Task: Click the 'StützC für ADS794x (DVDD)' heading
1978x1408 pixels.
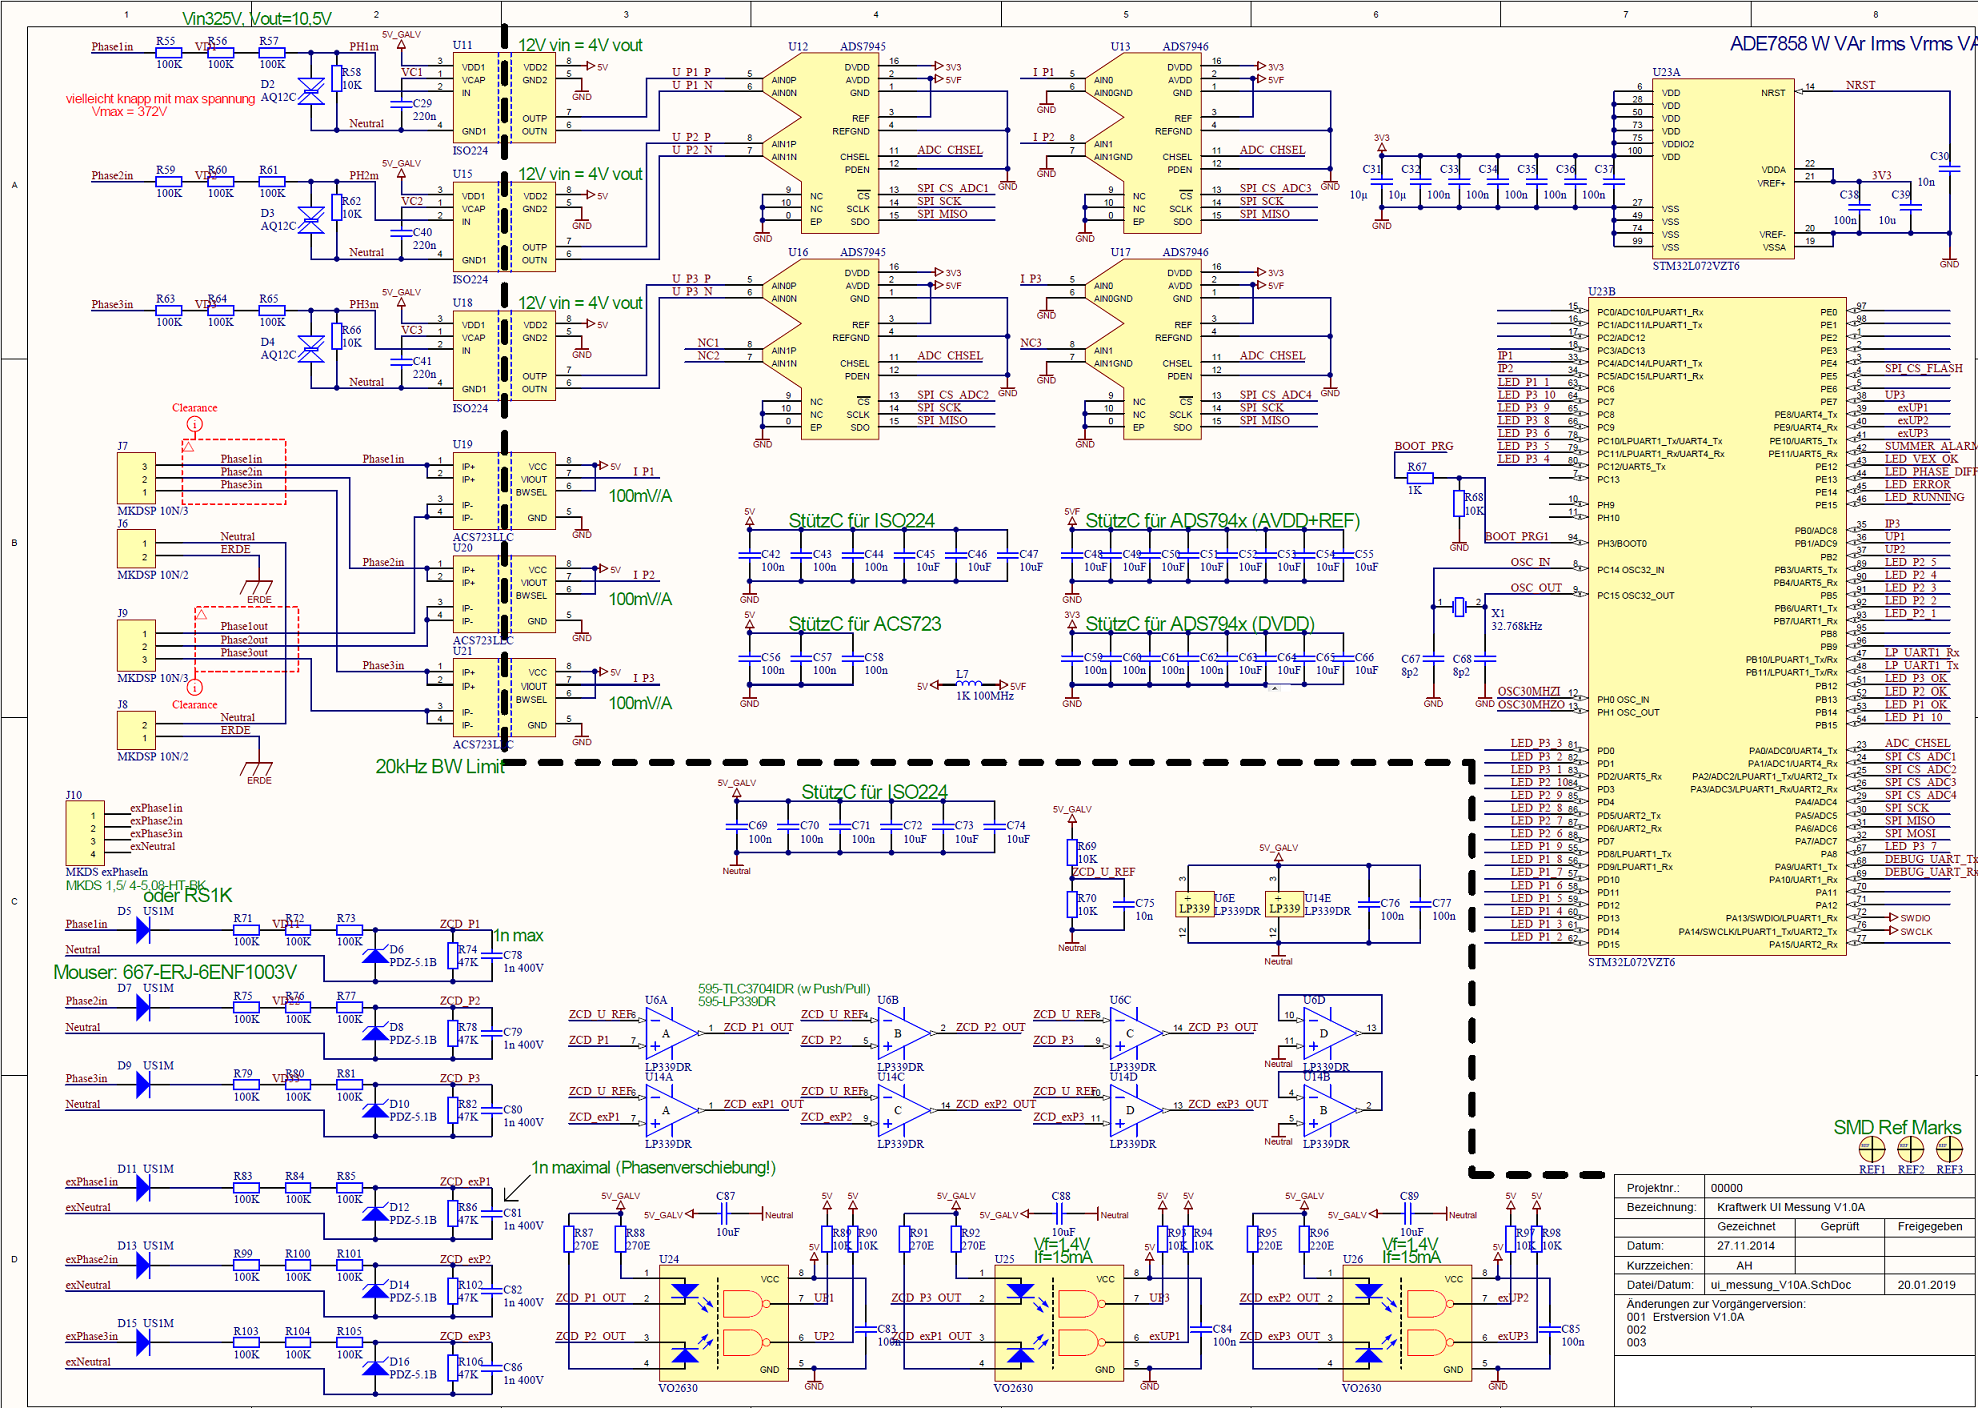Action: click(1200, 624)
